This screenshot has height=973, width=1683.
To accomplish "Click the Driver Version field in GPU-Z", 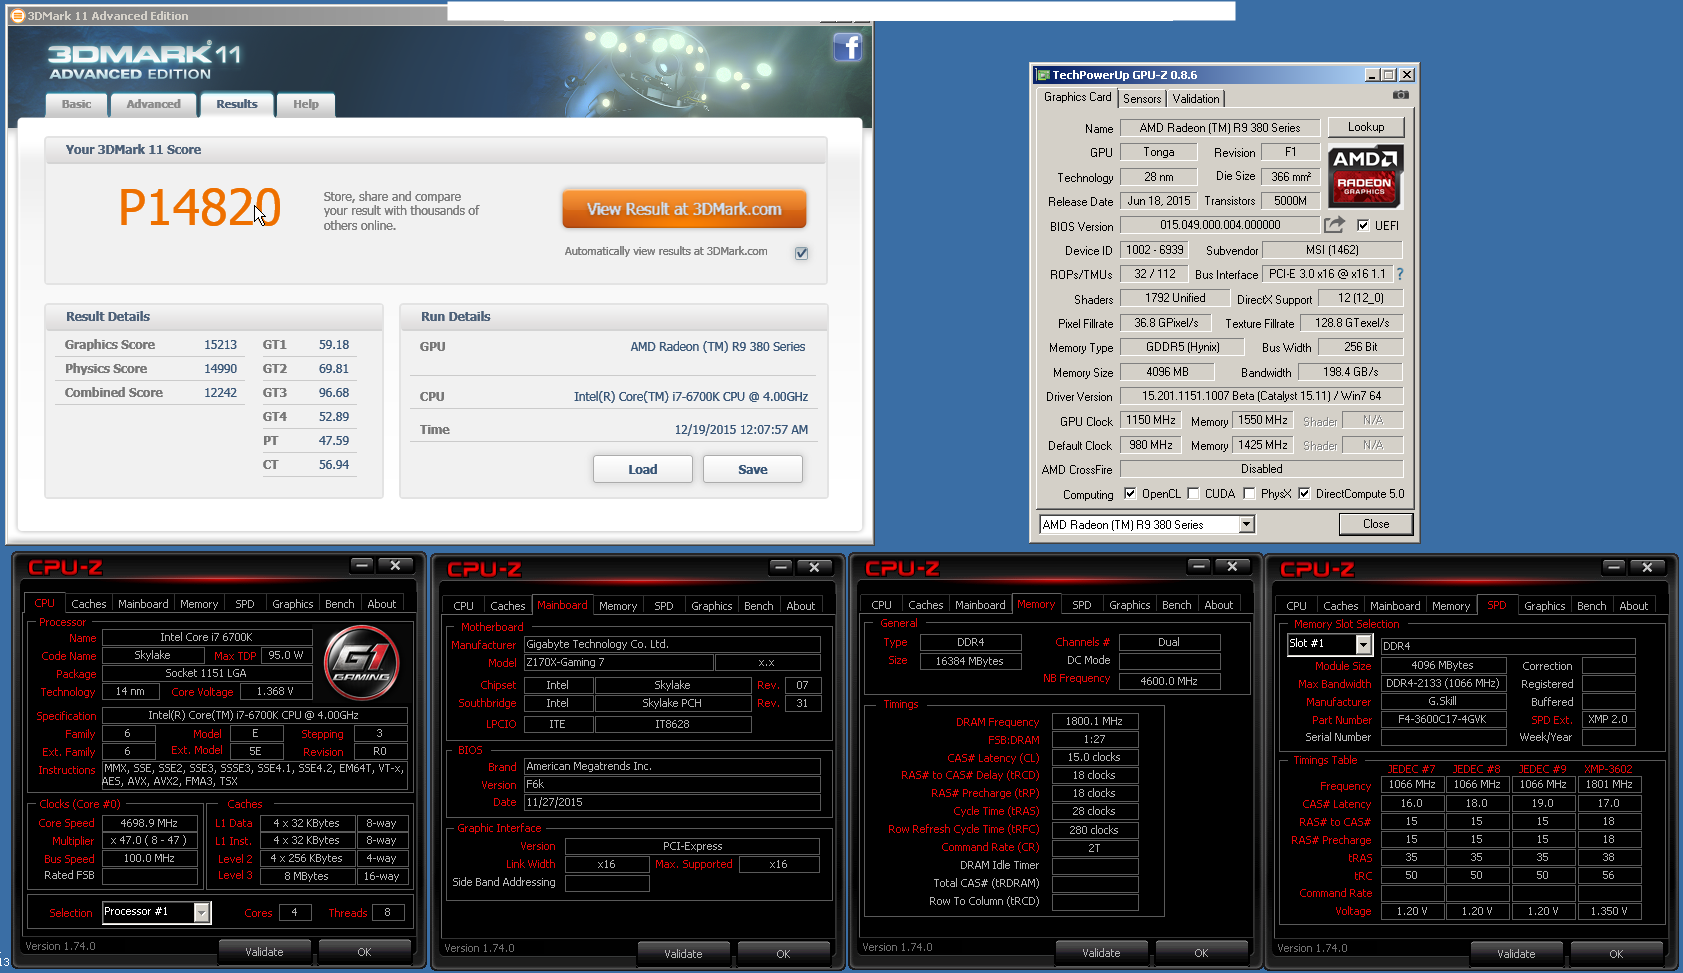I will 1261,396.
